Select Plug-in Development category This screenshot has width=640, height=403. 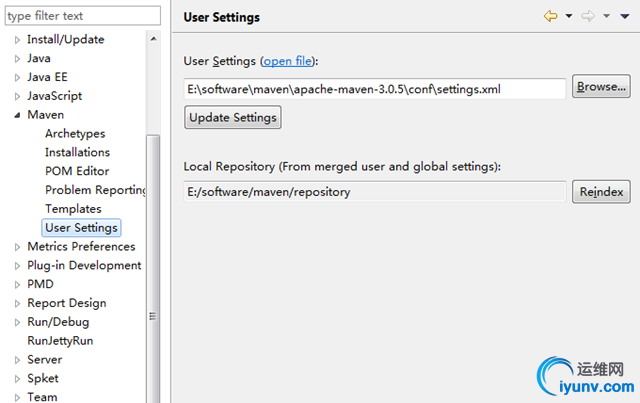pyautogui.click(x=84, y=265)
